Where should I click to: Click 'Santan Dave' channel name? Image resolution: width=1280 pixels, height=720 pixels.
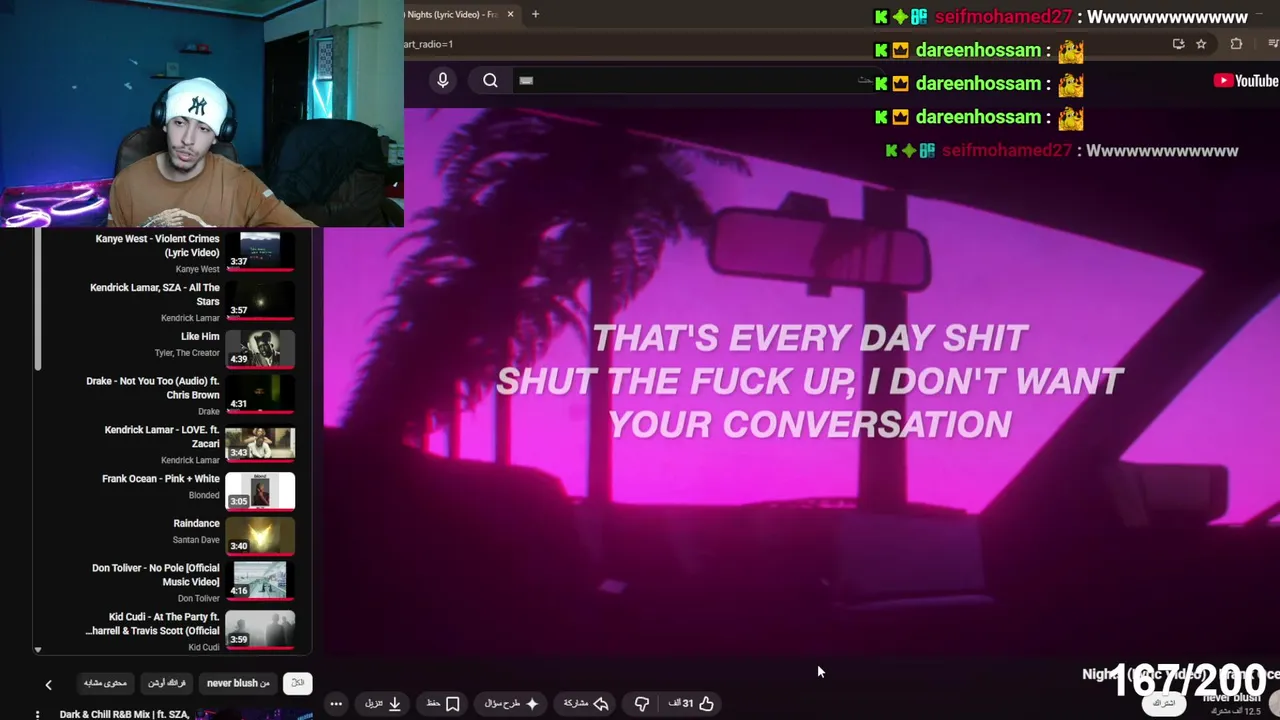pyautogui.click(x=196, y=540)
